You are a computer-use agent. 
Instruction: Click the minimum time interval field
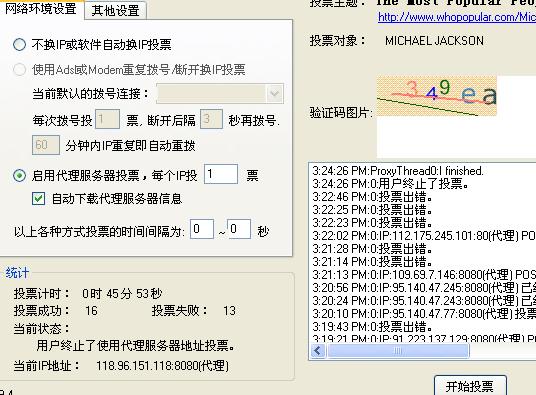pyautogui.click(x=202, y=229)
